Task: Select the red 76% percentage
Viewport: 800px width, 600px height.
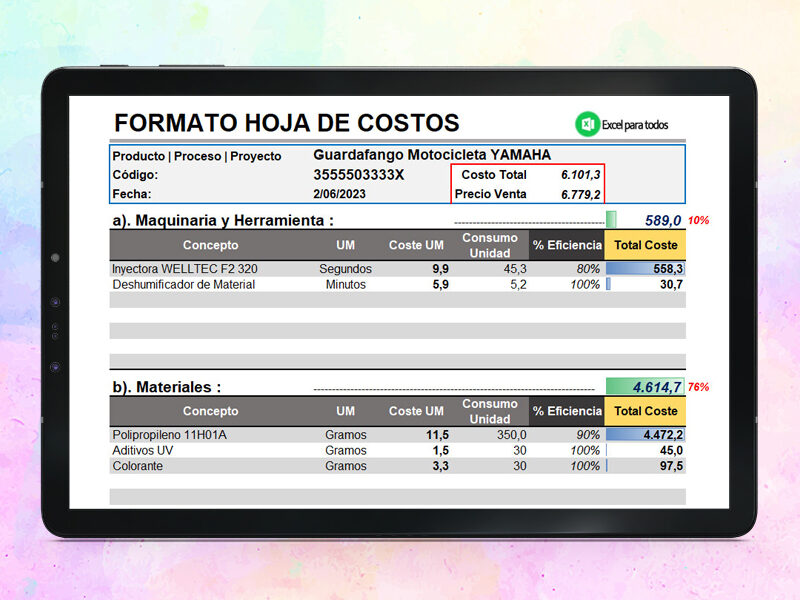Action: click(698, 387)
